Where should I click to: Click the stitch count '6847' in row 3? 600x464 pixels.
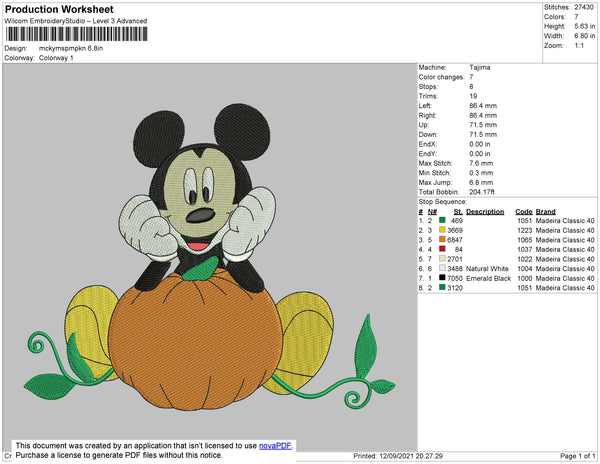455,240
